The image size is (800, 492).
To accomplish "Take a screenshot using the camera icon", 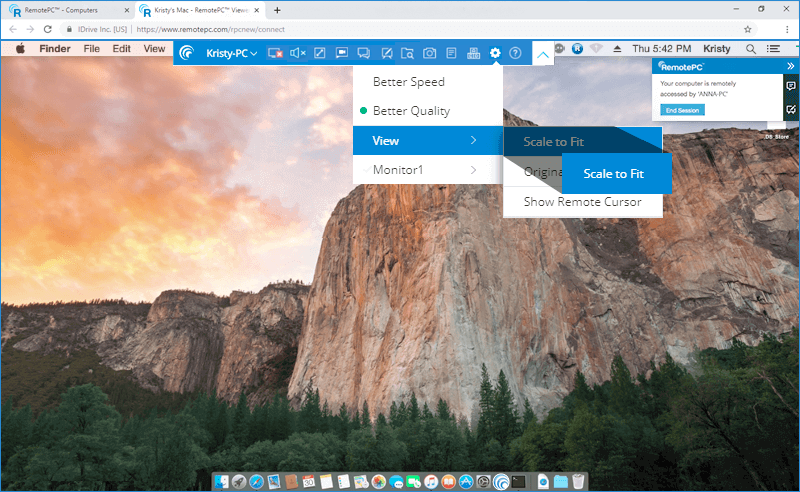I will tap(429, 53).
